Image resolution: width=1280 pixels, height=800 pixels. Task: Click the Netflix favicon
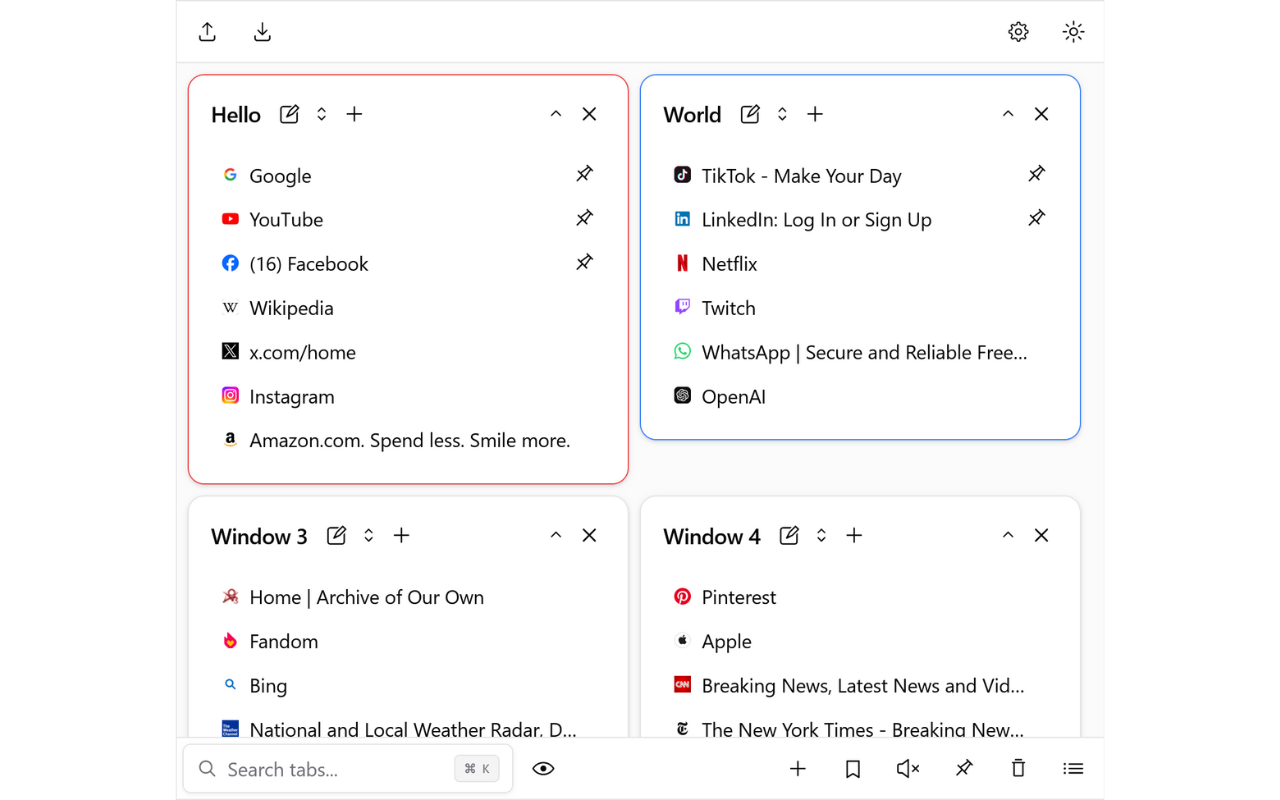click(x=682, y=263)
